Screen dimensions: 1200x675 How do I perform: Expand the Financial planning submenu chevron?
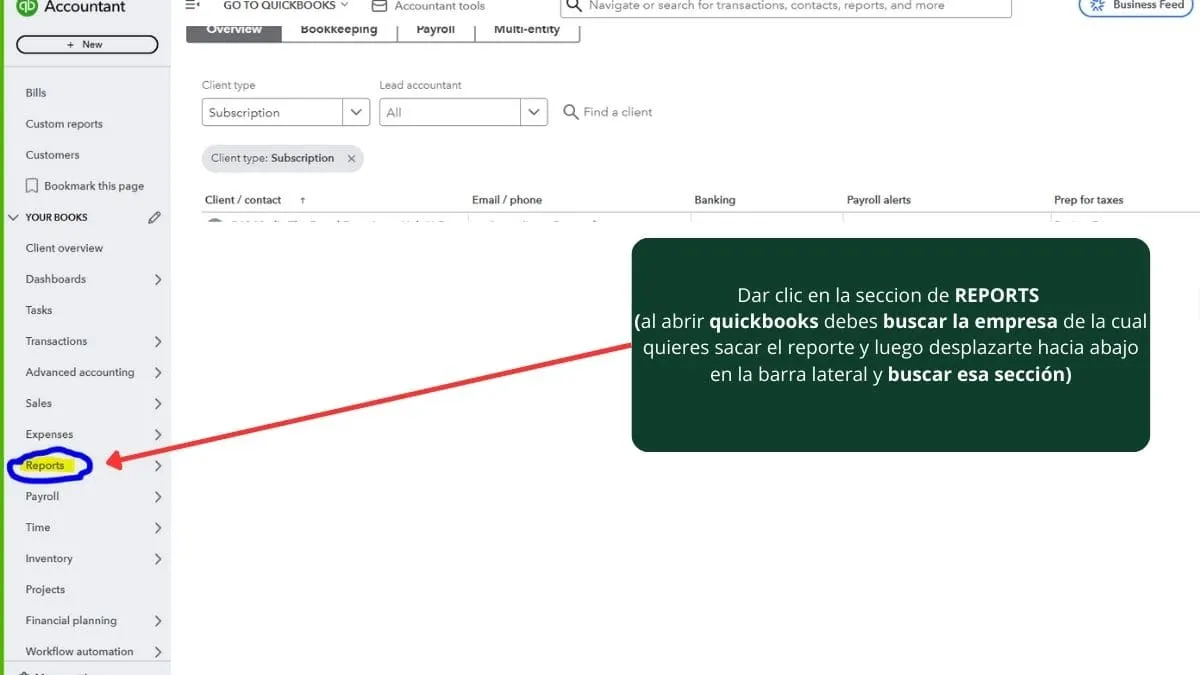click(158, 621)
